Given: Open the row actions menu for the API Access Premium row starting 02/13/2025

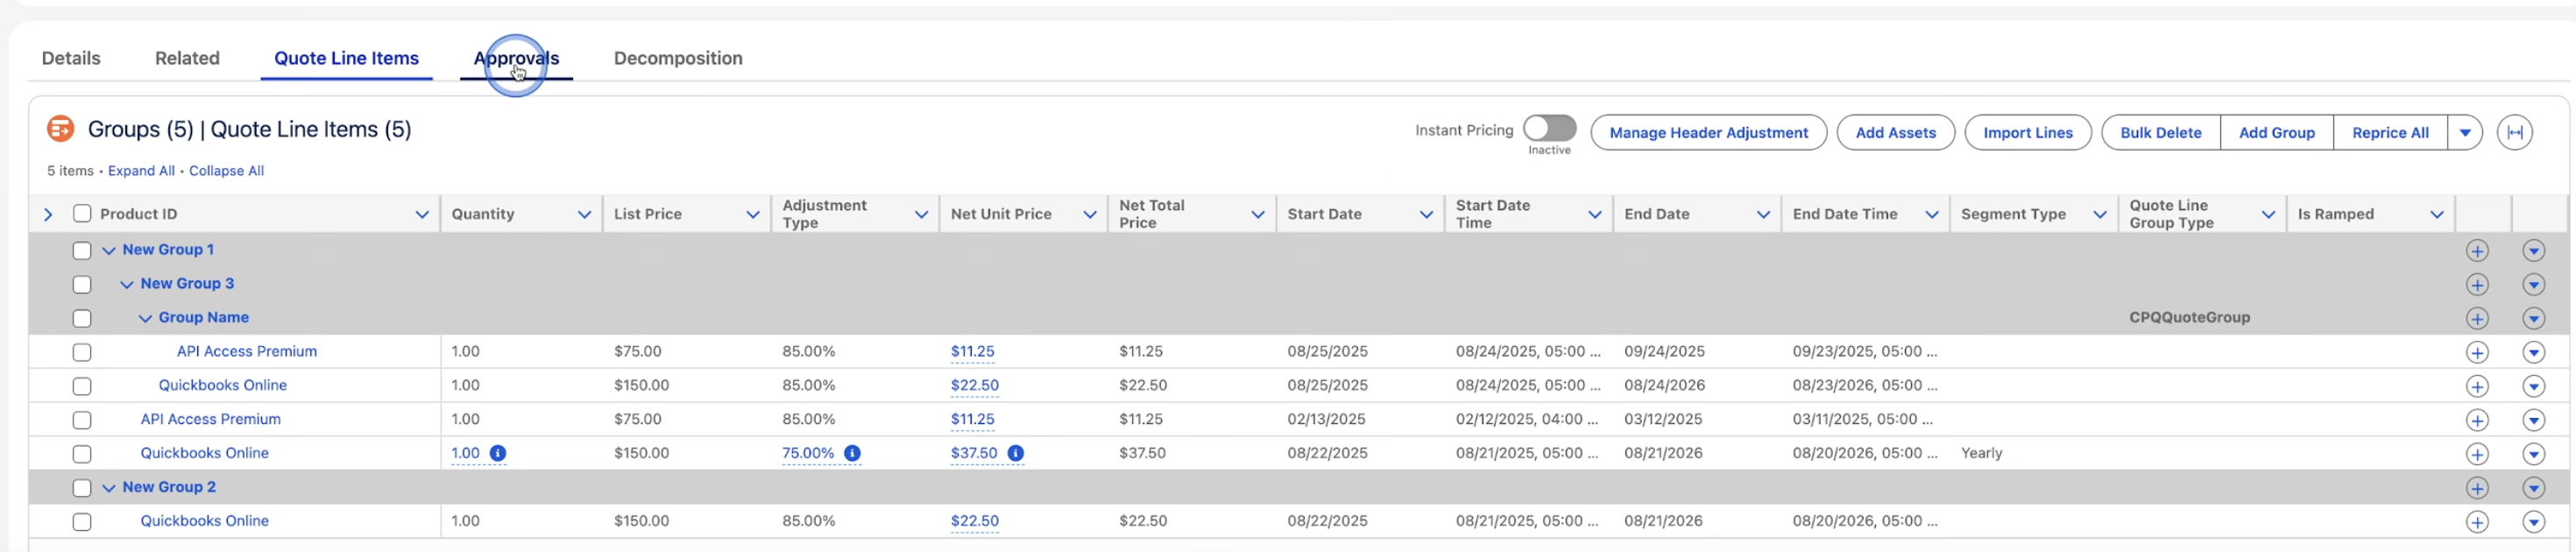Looking at the screenshot, I should tap(2533, 420).
